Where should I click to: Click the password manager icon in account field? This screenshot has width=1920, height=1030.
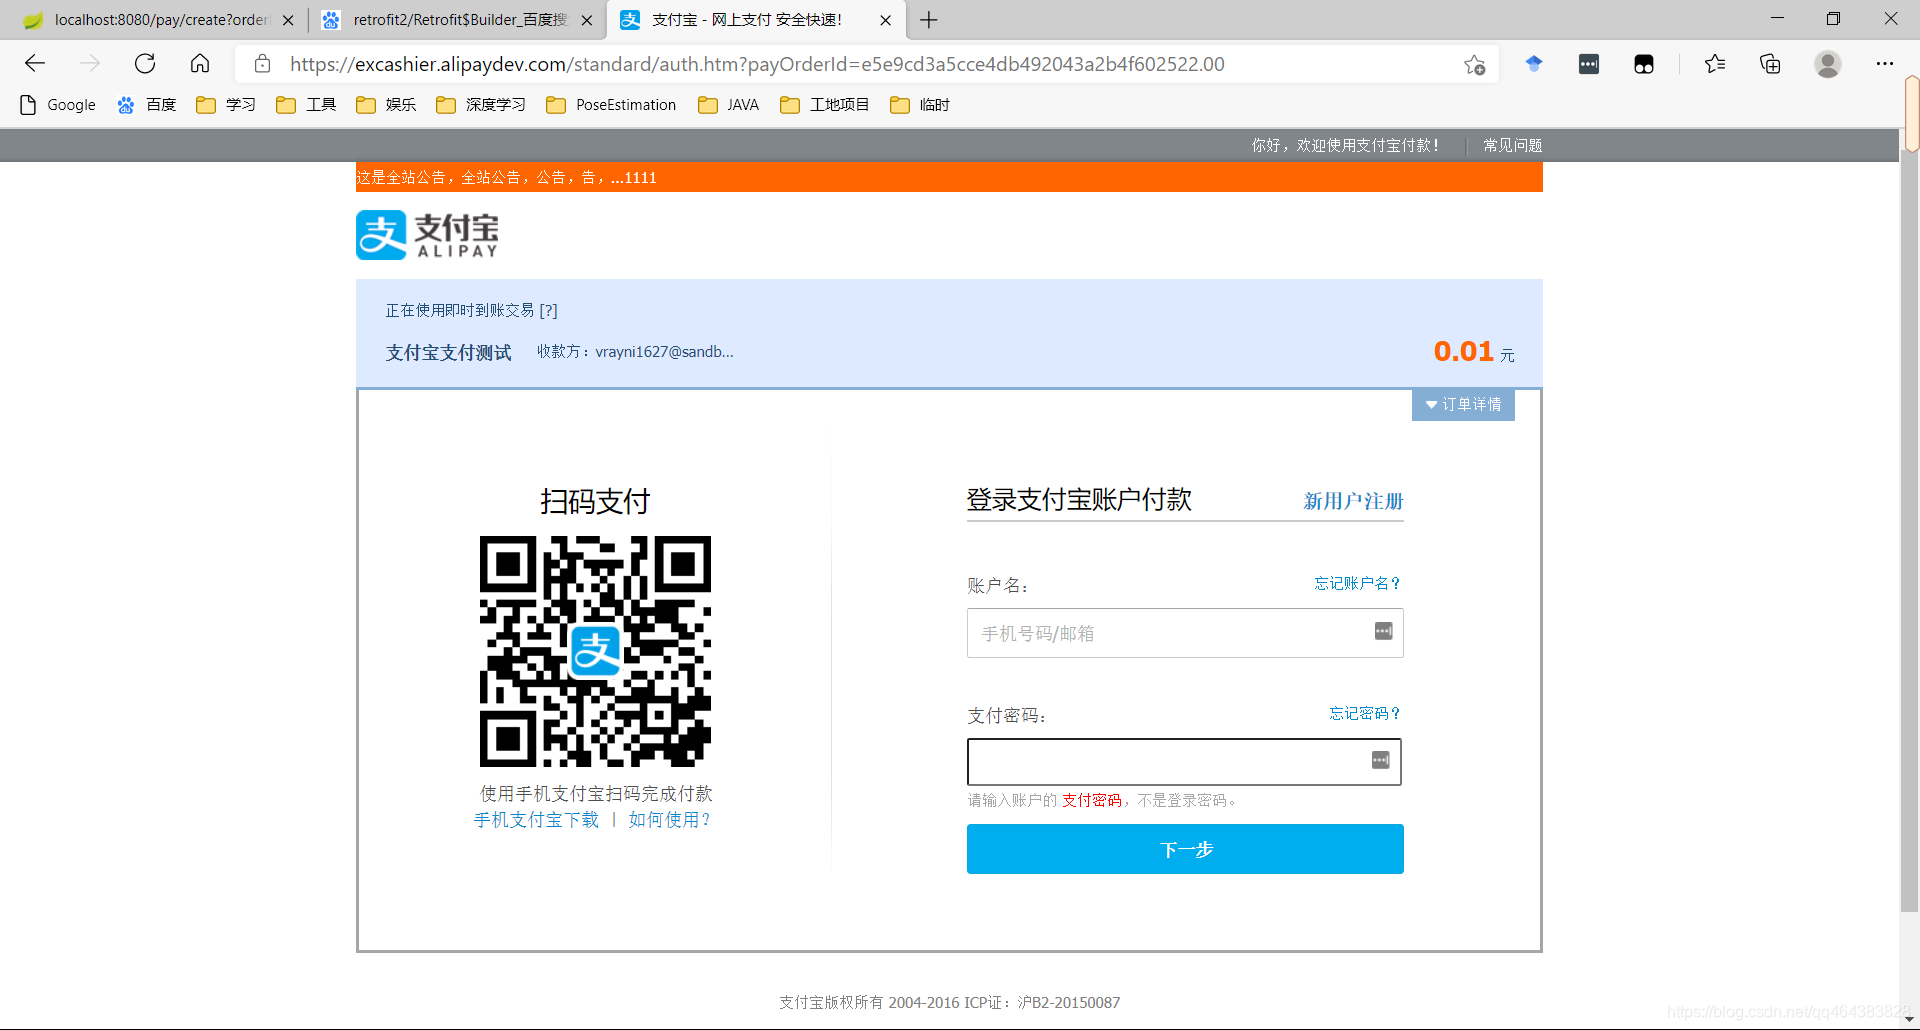coord(1384,631)
